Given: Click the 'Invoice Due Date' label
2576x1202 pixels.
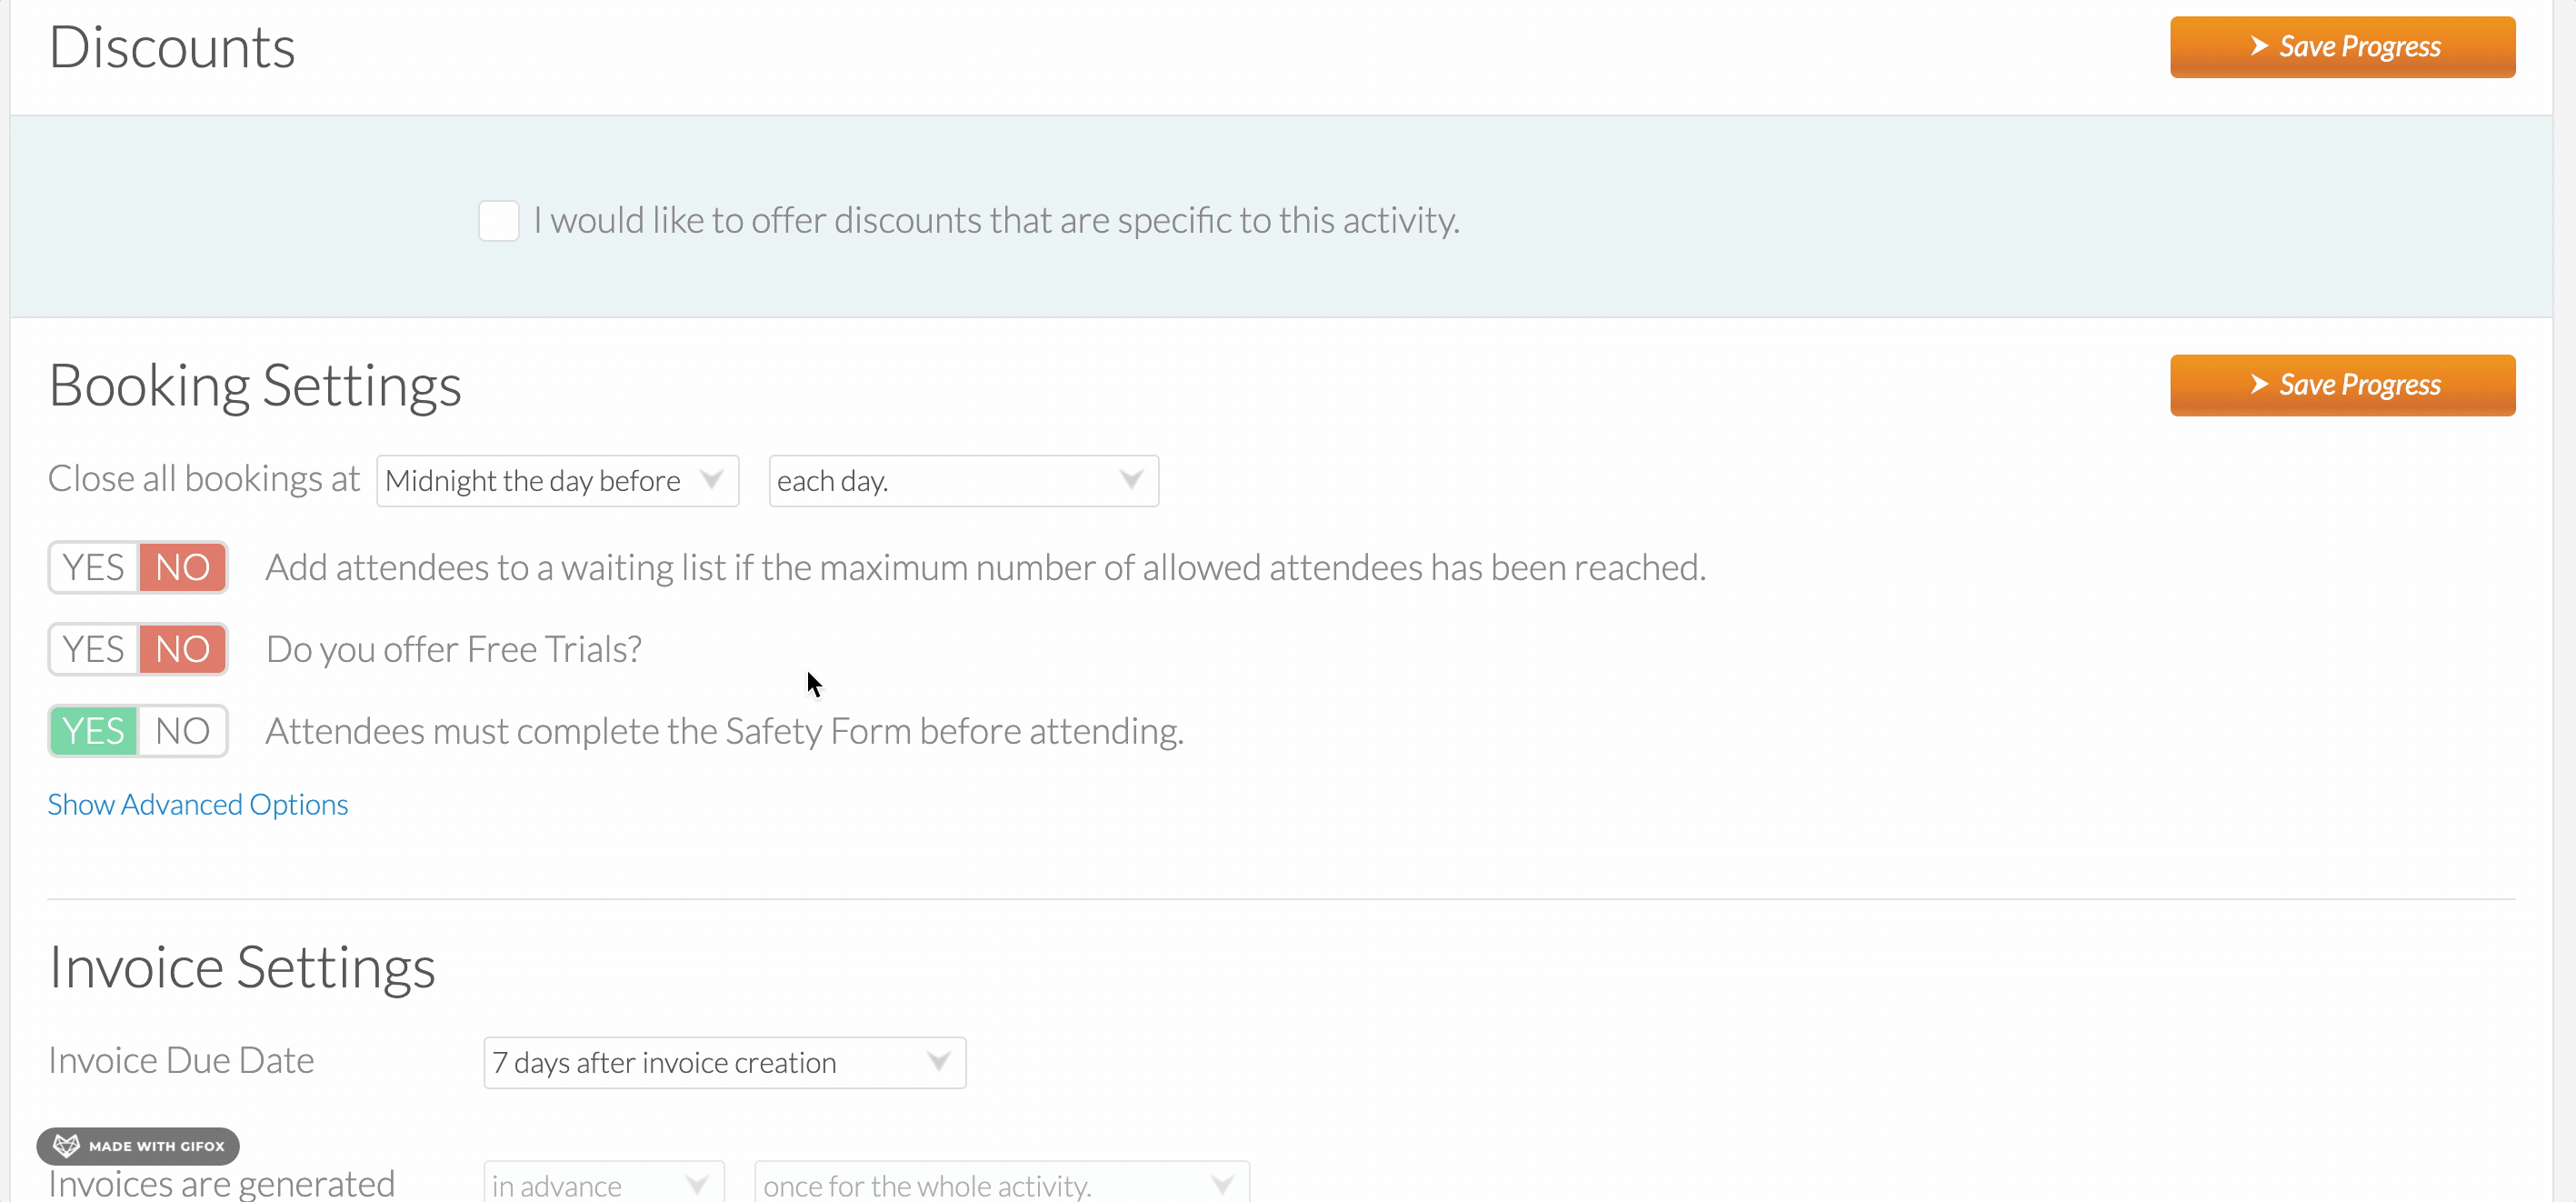Looking at the screenshot, I should coord(181,1061).
